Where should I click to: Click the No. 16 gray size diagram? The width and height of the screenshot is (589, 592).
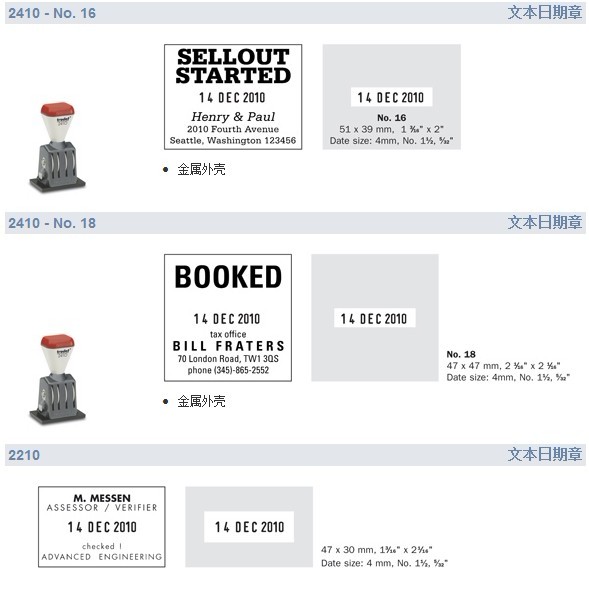(x=392, y=97)
